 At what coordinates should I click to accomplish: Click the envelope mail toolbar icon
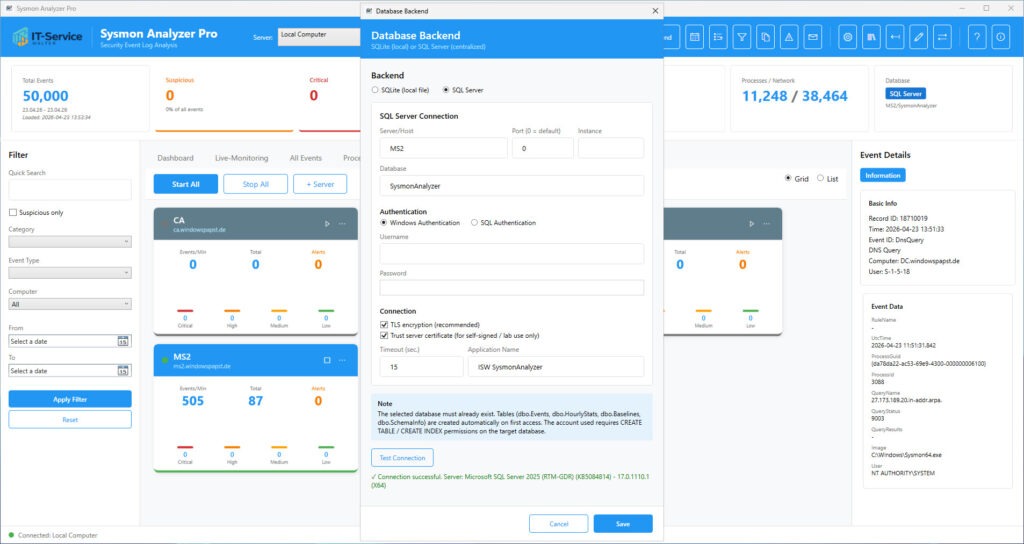[x=812, y=37]
